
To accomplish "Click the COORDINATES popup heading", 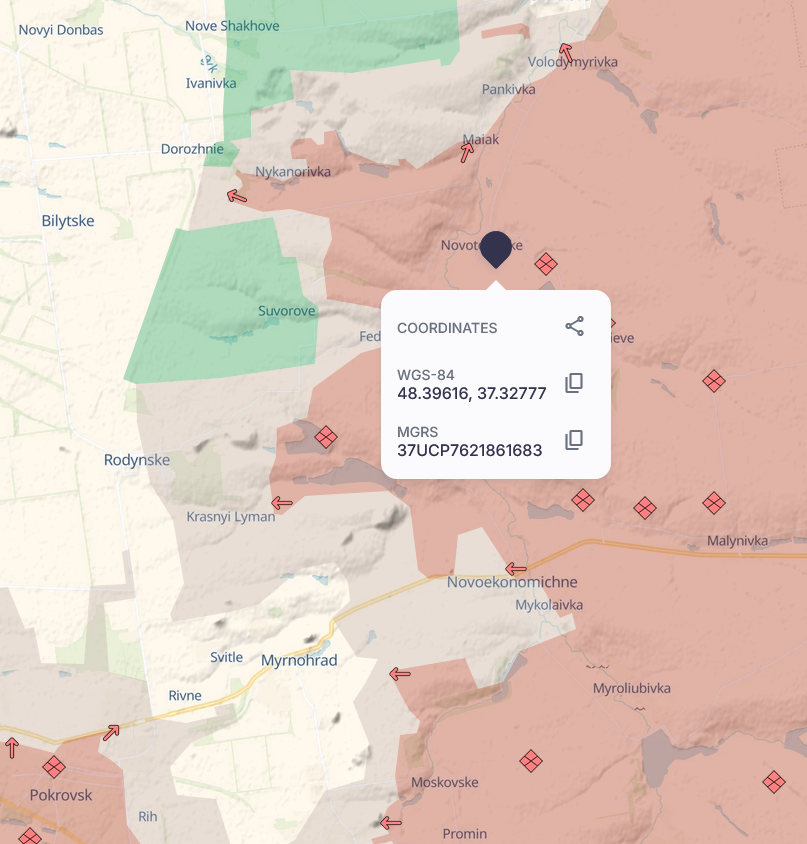I will (447, 328).
